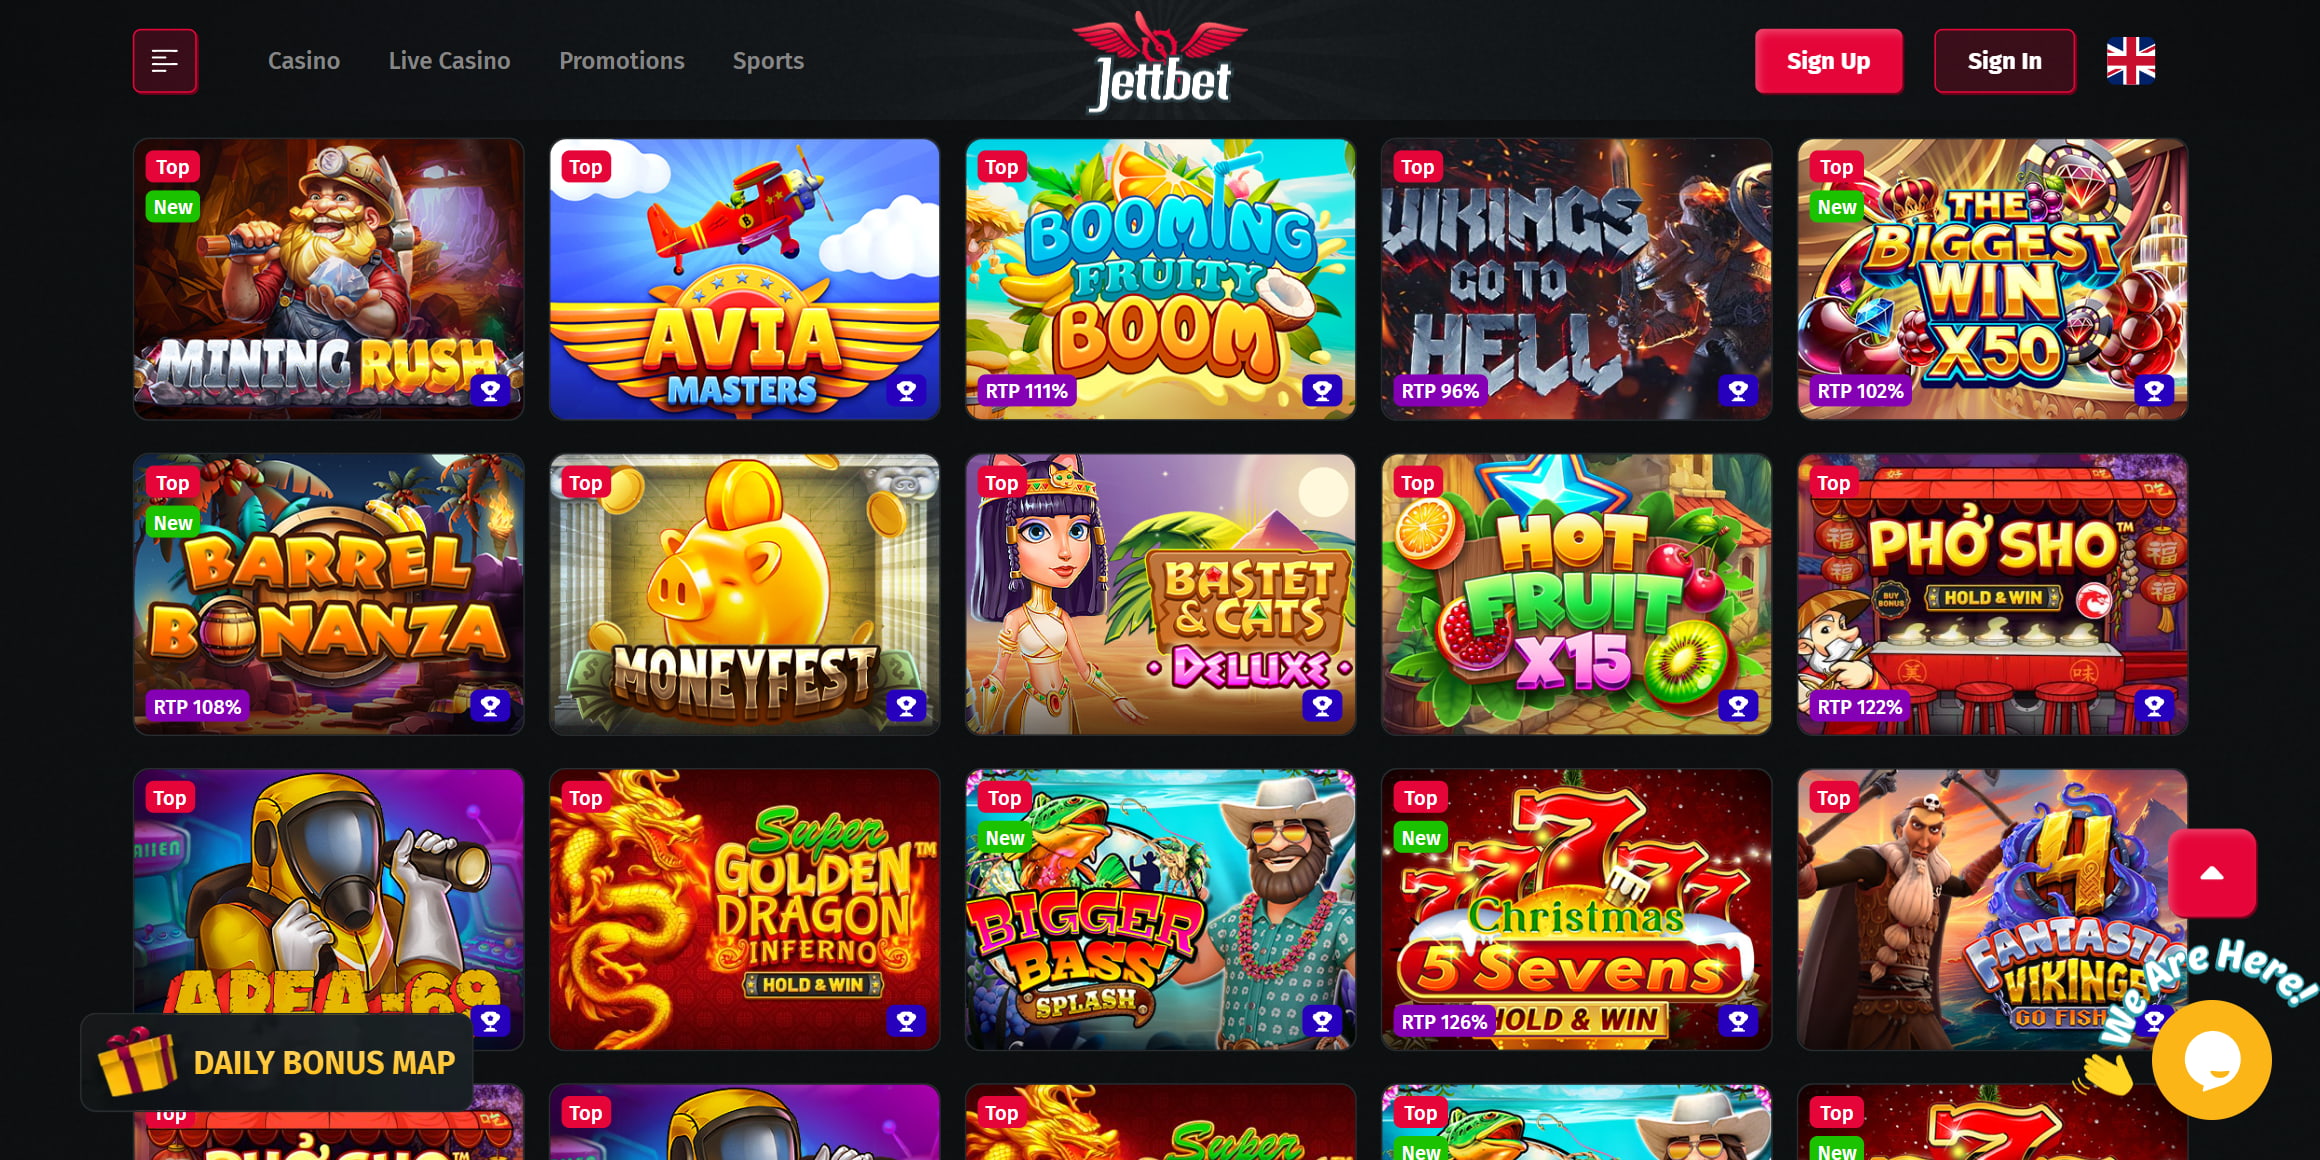This screenshot has width=2320, height=1160.
Task: Click the UK flag language selector
Action: pos(2130,61)
